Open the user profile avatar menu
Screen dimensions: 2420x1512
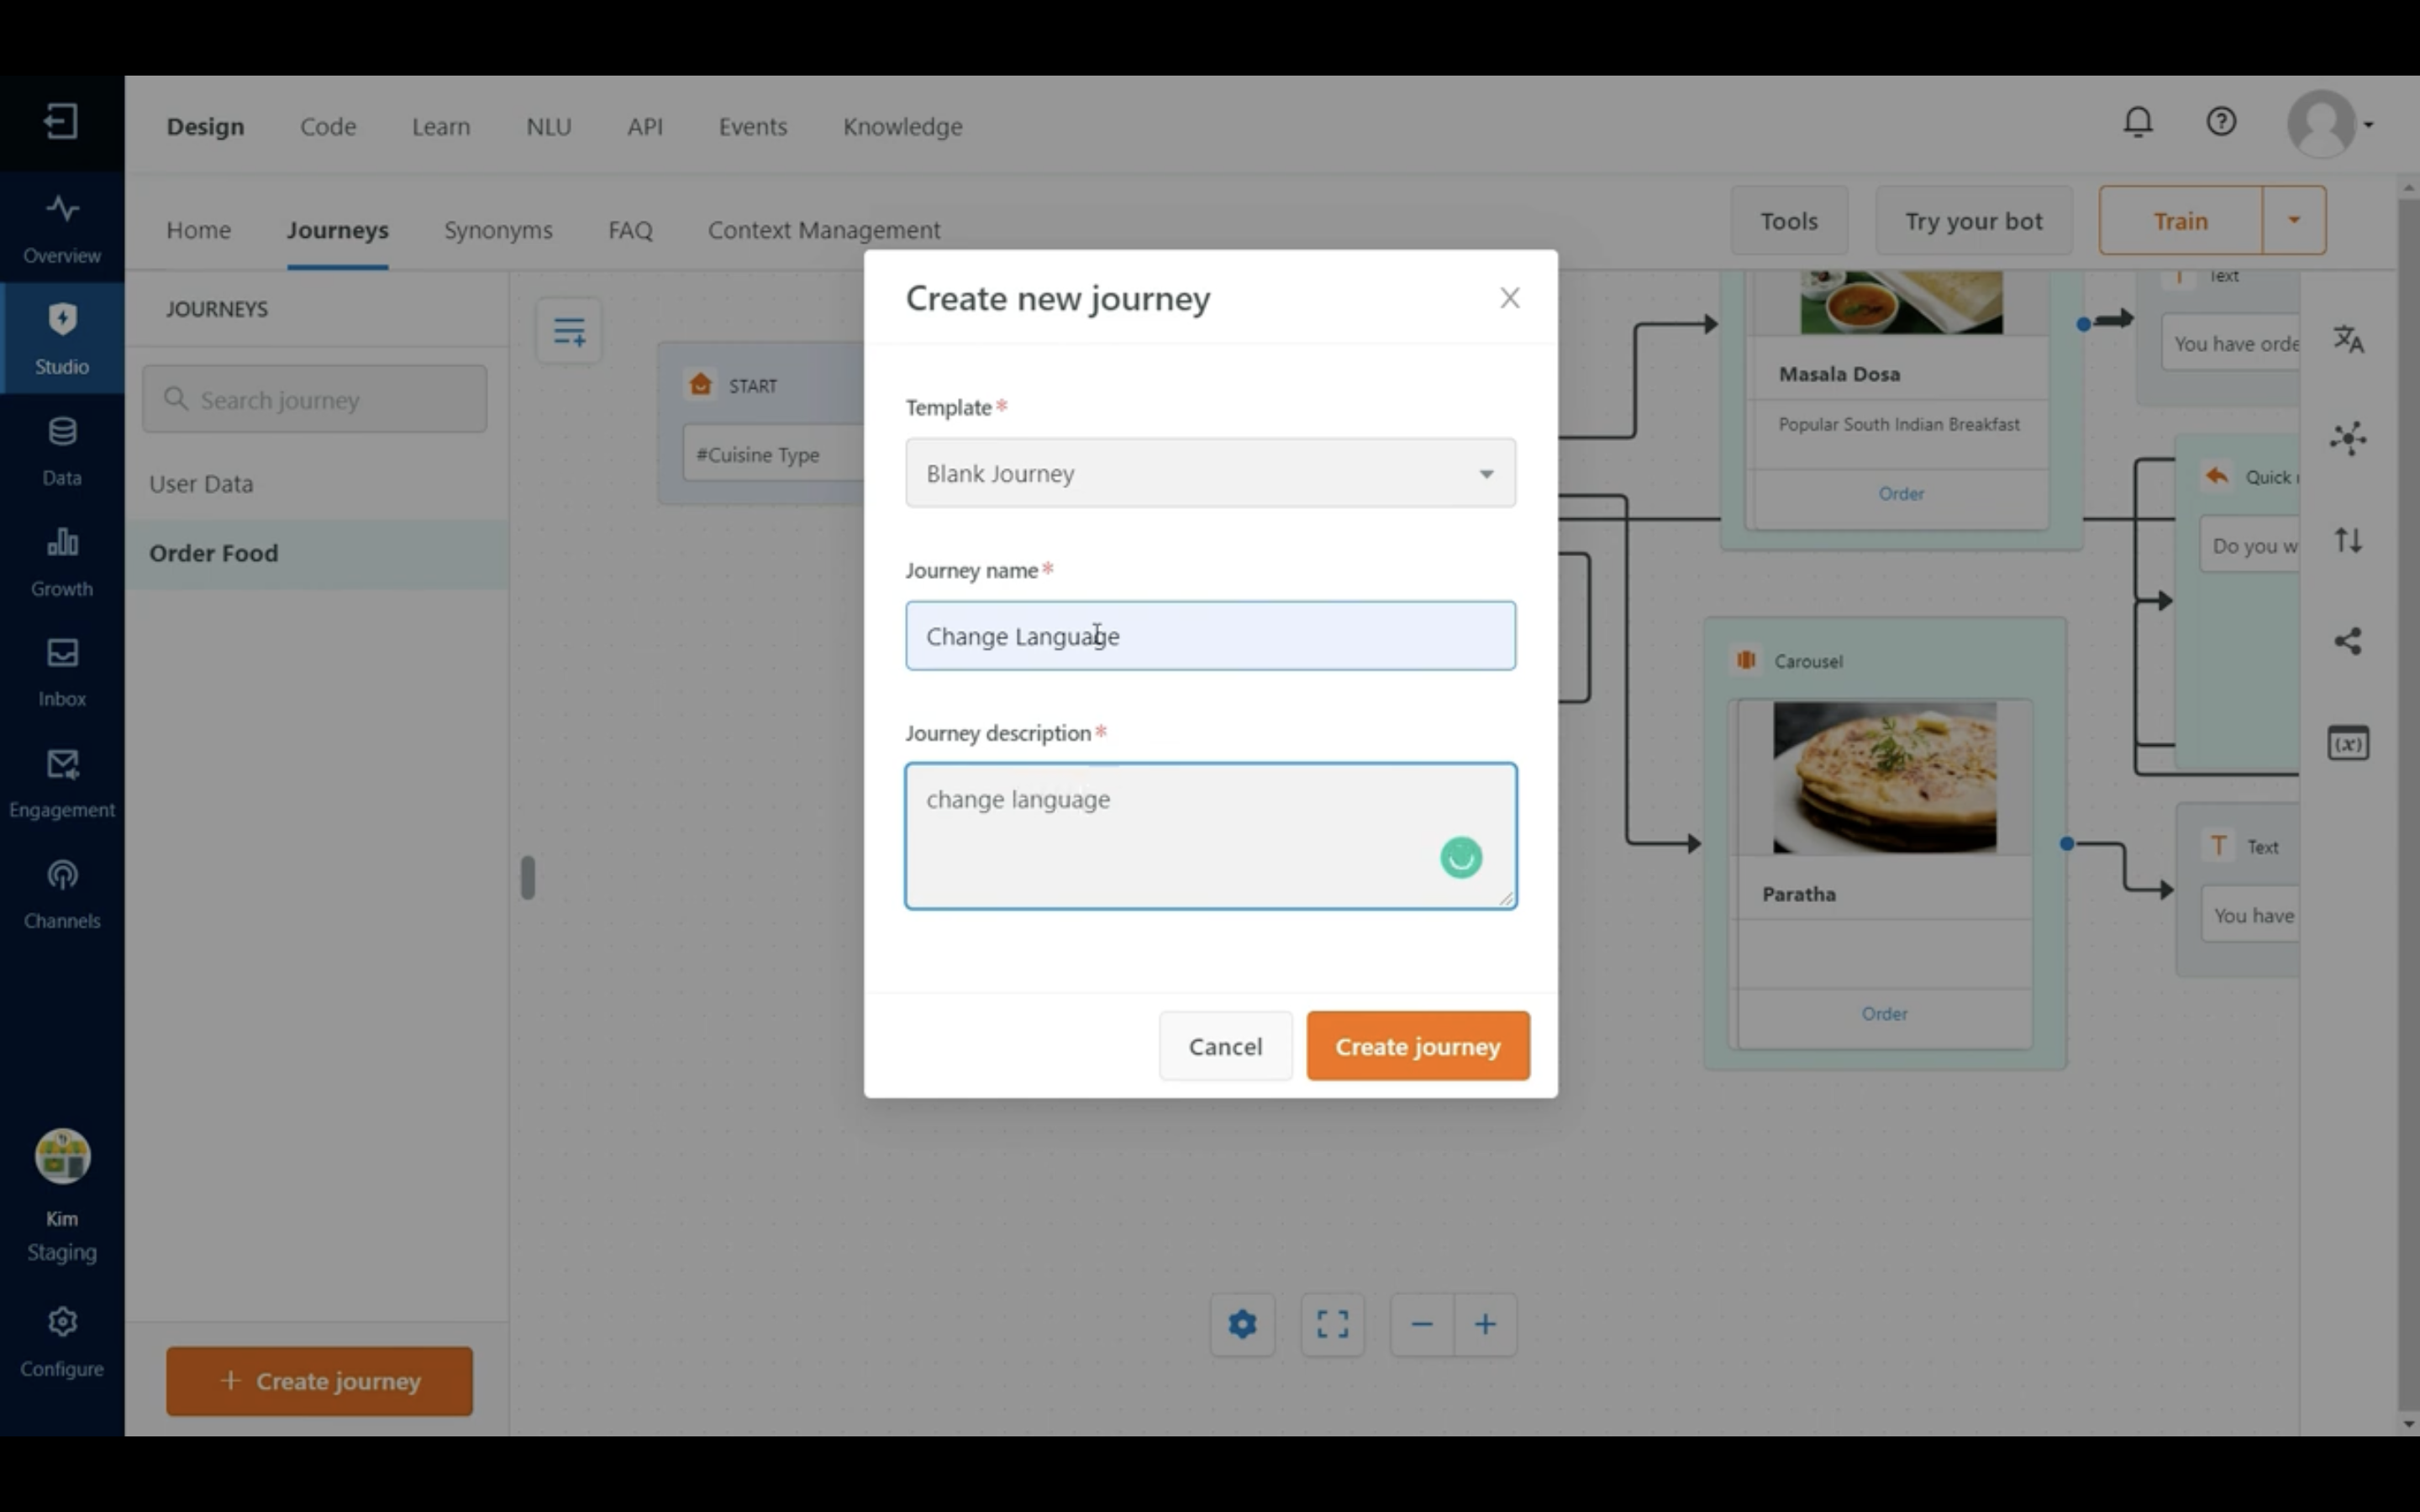(2329, 124)
